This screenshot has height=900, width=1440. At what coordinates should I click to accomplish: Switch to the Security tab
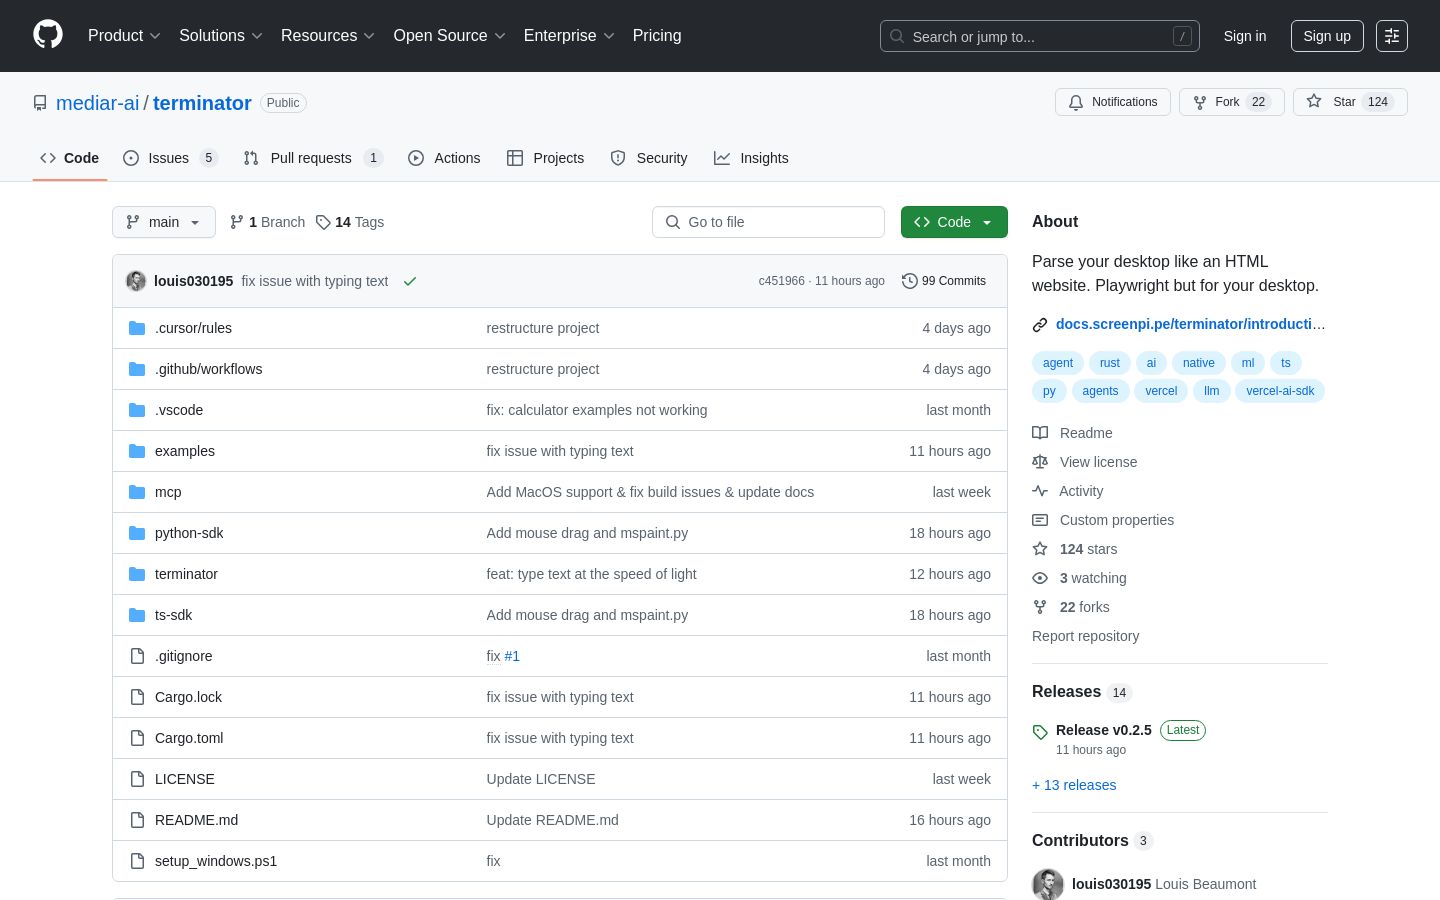(649, 158)
